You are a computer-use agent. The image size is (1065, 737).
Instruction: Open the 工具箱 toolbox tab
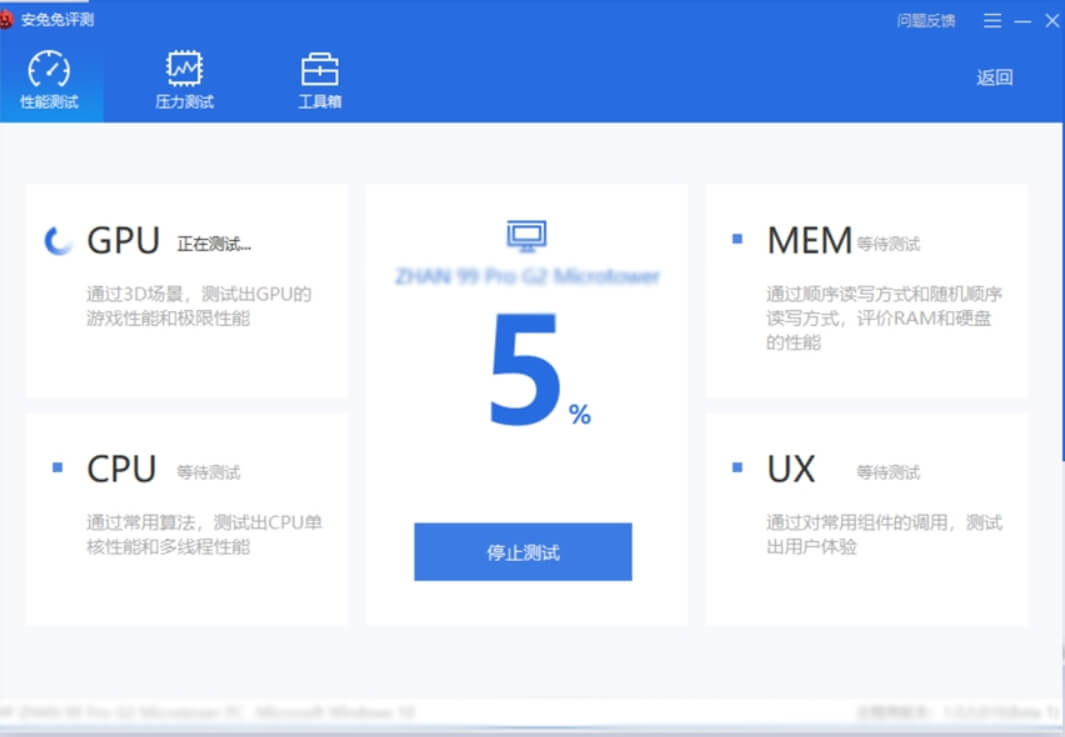320,80
